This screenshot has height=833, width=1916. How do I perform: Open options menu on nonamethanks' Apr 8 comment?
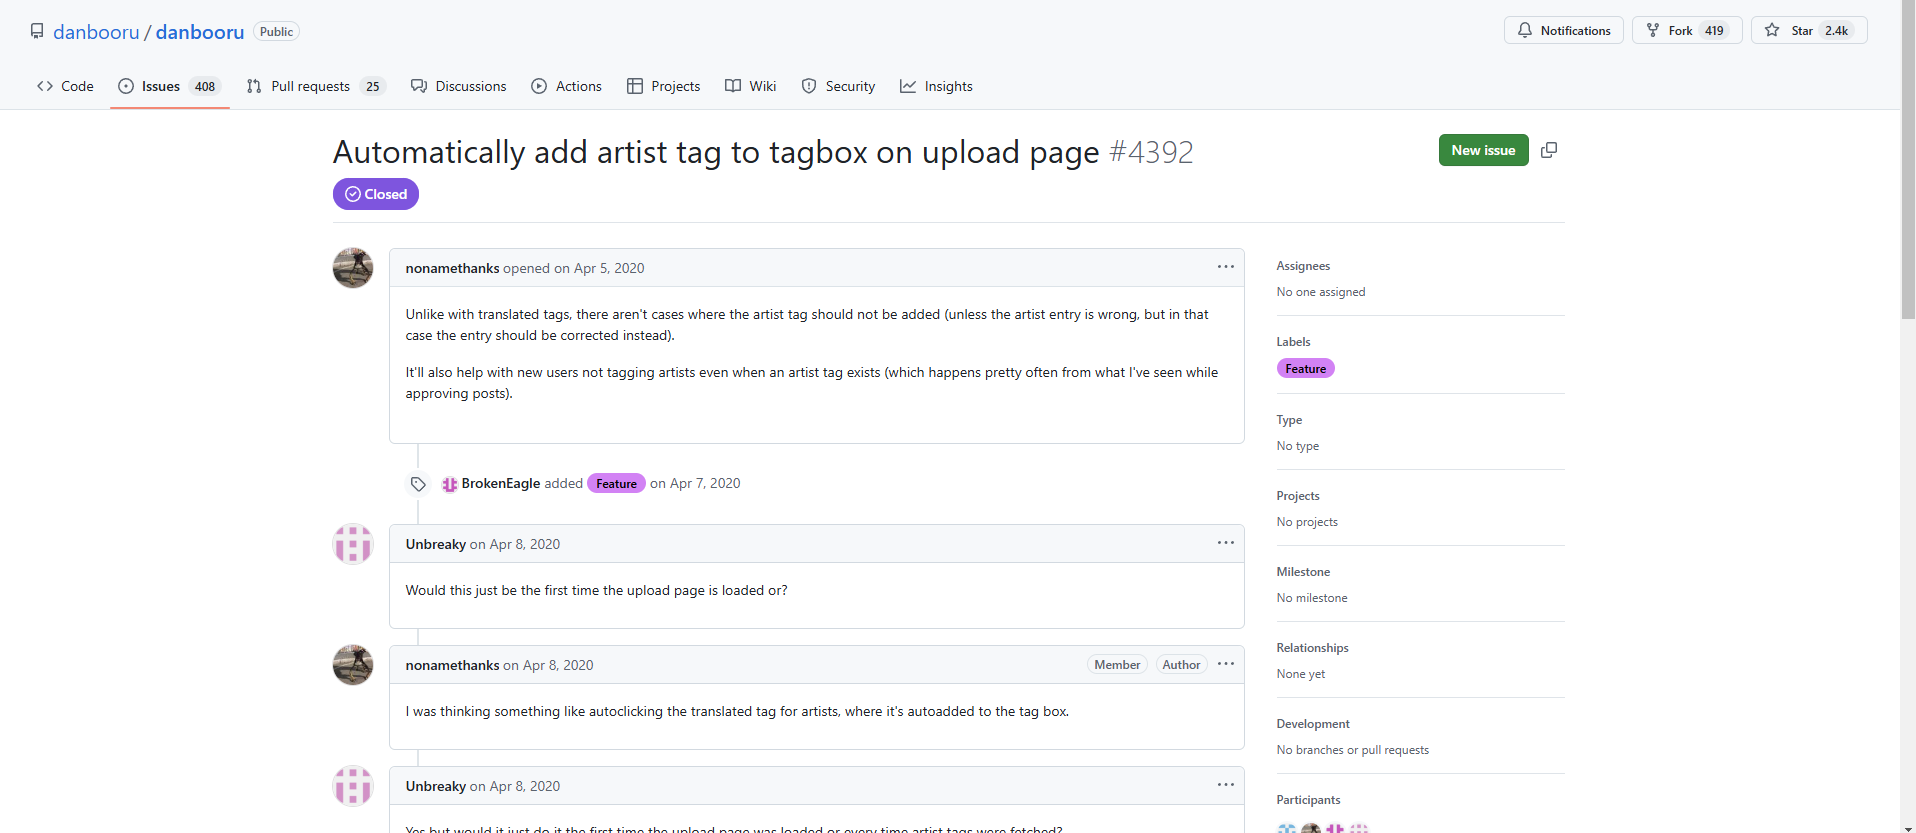(1226, 664)
